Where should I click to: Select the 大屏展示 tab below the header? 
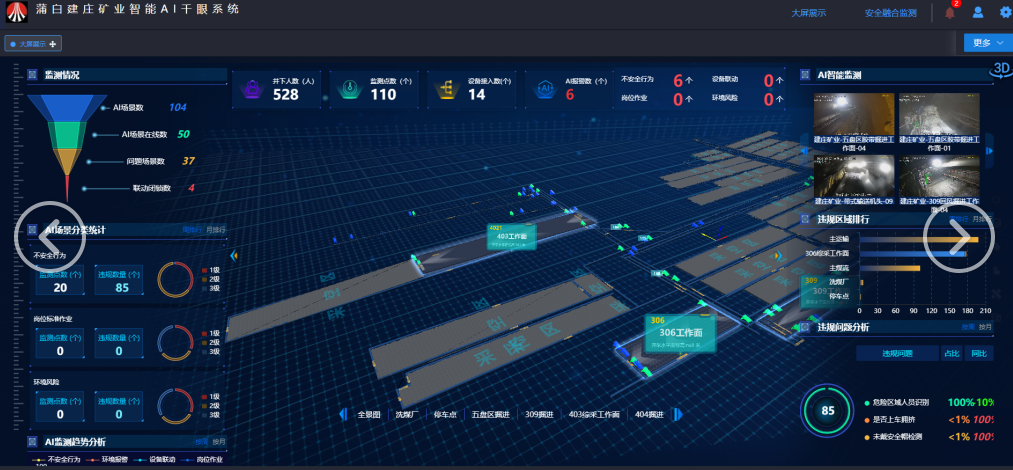click(x=35, y=43)
